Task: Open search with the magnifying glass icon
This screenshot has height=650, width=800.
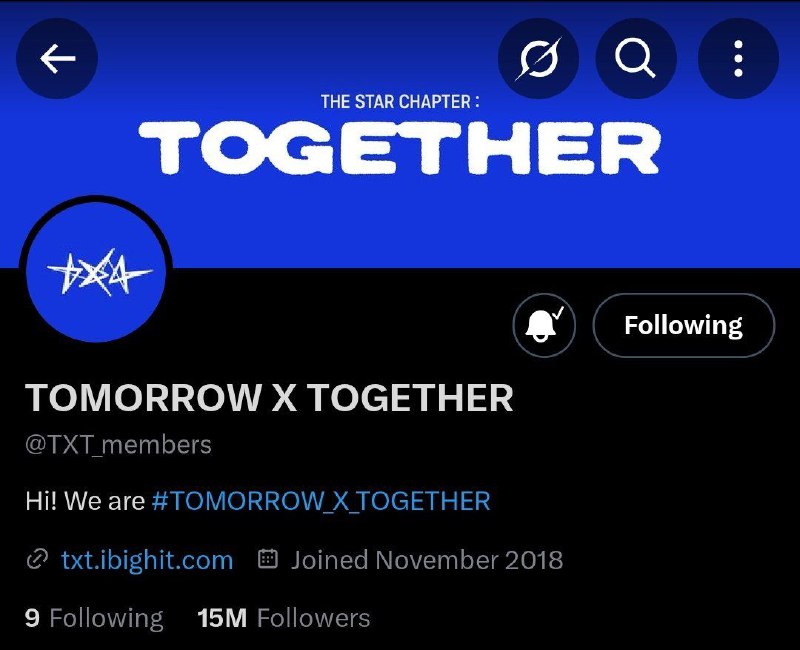Action: click(636, 58)
